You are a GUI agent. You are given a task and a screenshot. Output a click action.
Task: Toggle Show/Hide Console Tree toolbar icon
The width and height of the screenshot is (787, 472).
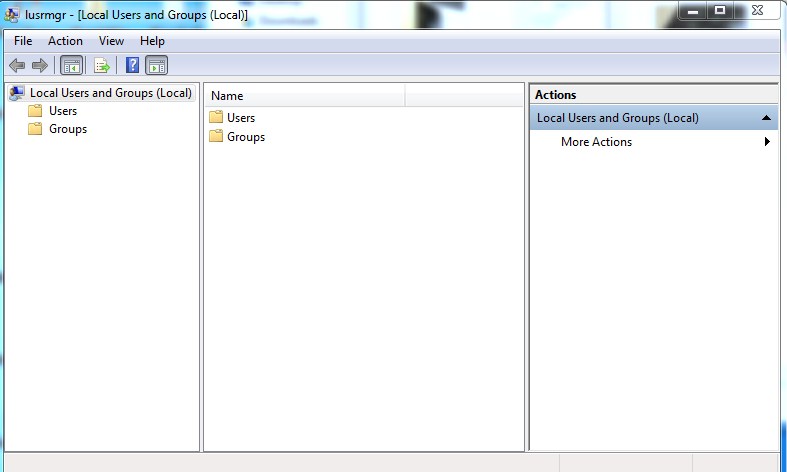71,65
